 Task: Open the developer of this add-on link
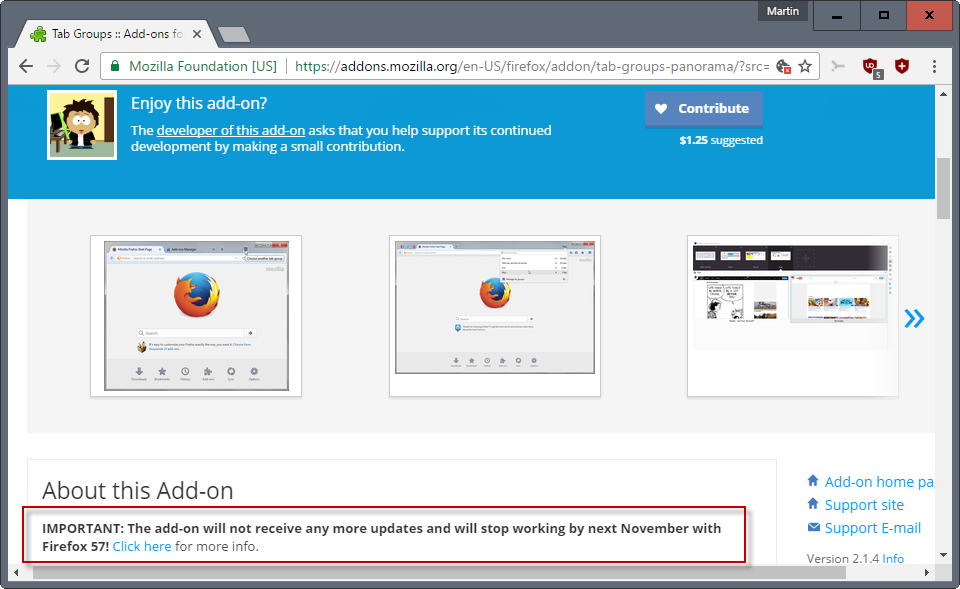pyautogui.click(x=231, y=130)
